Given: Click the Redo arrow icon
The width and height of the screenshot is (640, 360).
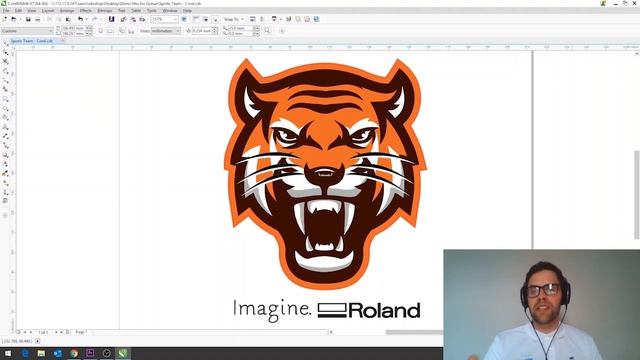Looking at the screenshot, I should point(95,19).
